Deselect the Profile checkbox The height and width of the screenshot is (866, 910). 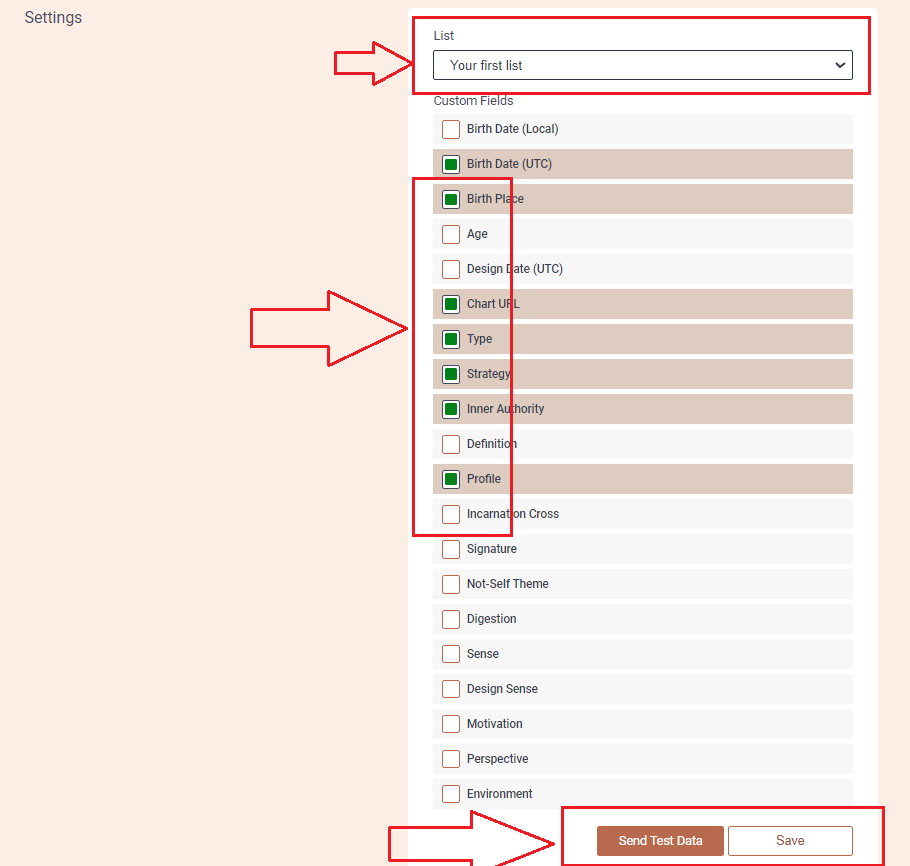point(451,479)
